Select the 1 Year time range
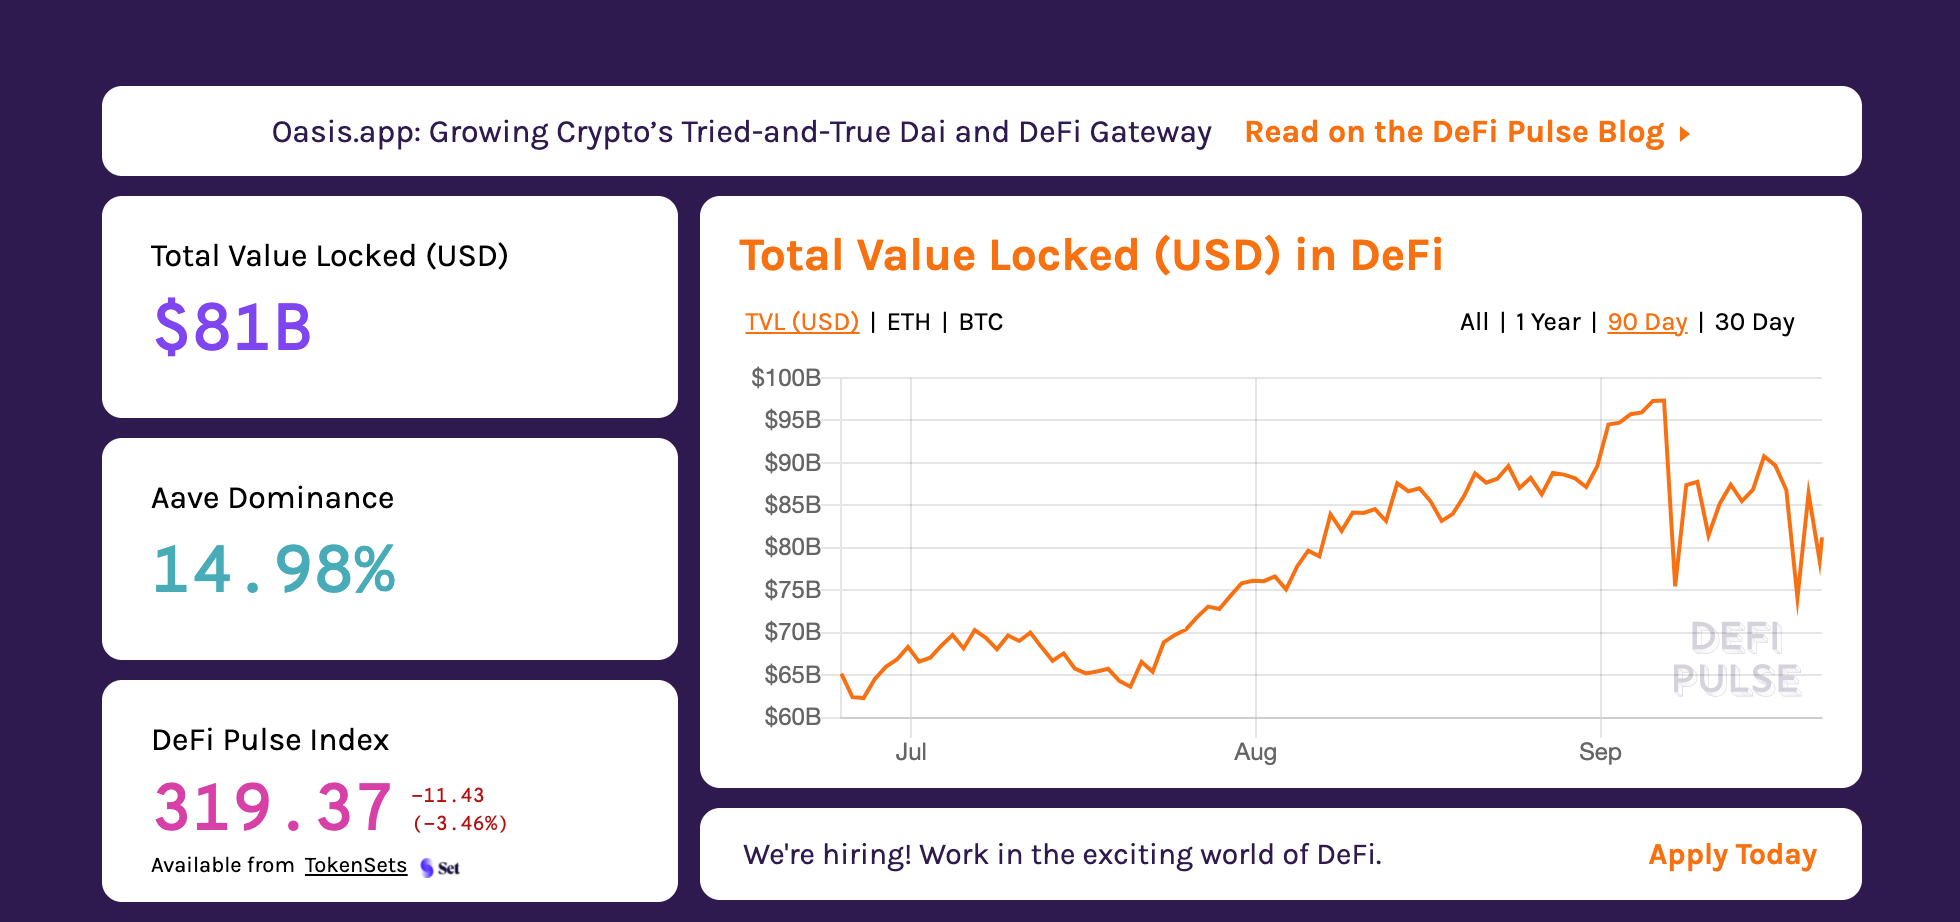Viewport: 1960px width, 922px height. (1547, 322)
